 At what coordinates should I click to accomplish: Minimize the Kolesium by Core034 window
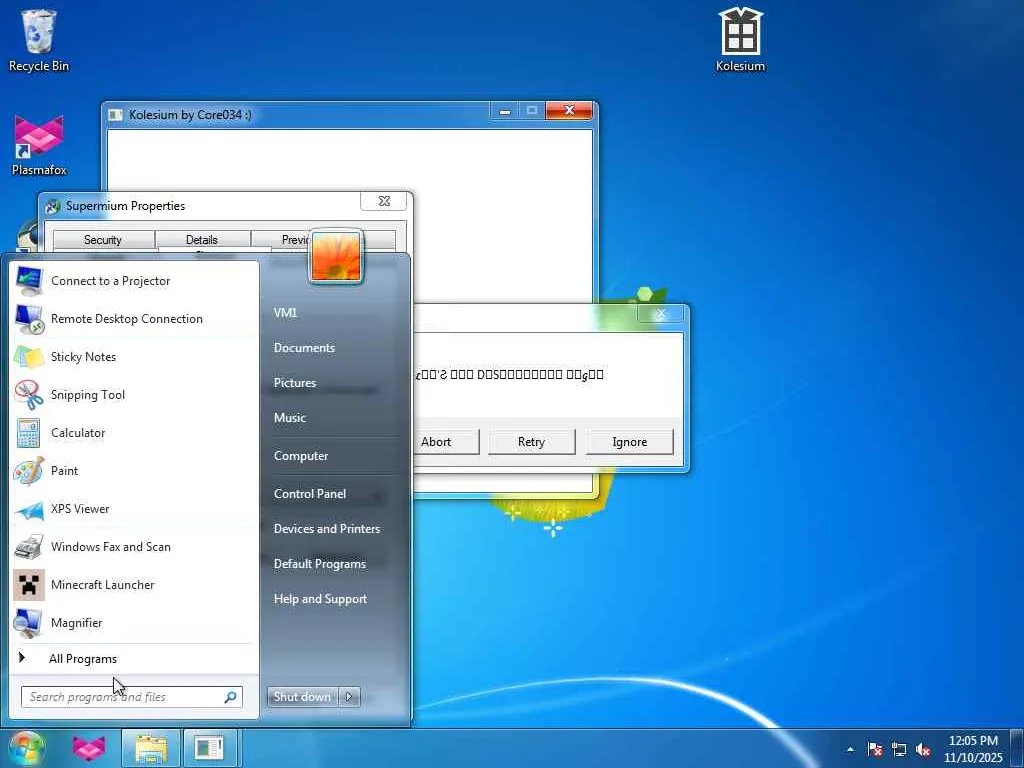[x=504, y=111]
